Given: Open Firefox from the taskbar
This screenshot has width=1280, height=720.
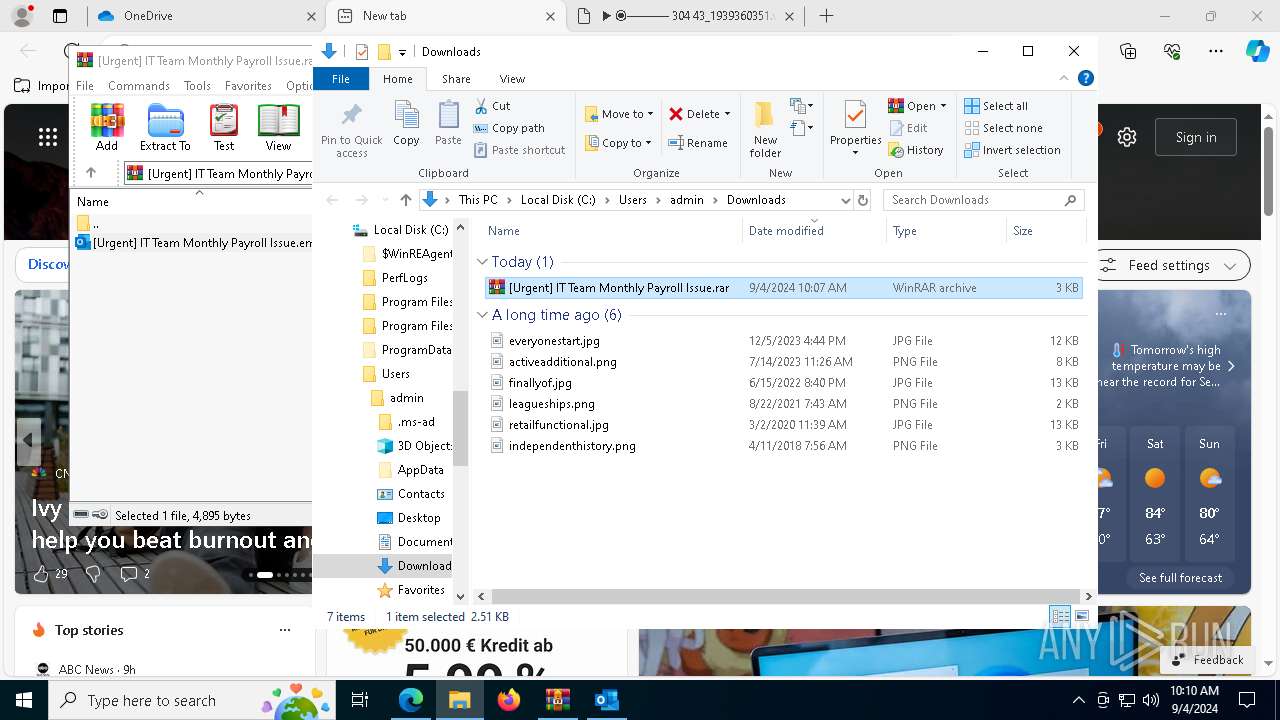Looking at the screenshot, I should [x=509, y=700].
